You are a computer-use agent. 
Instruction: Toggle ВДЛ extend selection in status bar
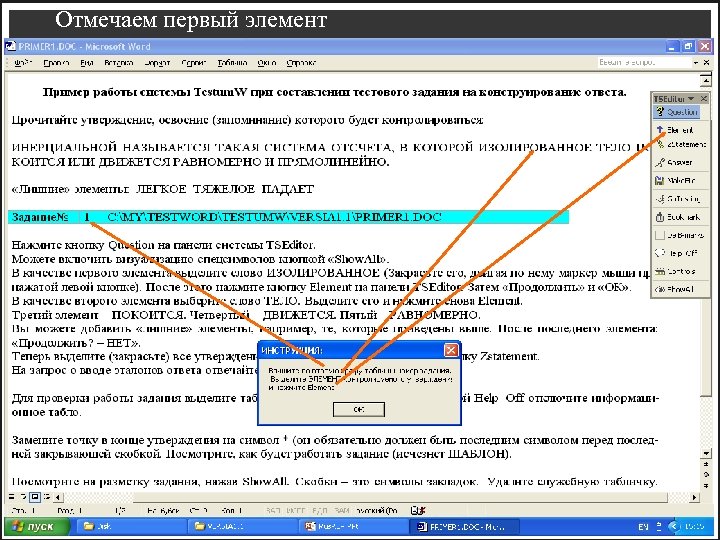pyautogui.click(x=320, y=511)
